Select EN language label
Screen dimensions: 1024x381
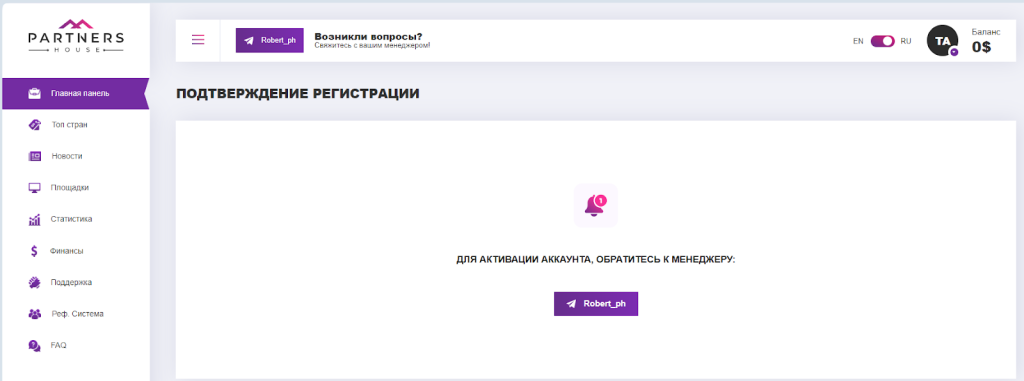(x=858, y=41)
